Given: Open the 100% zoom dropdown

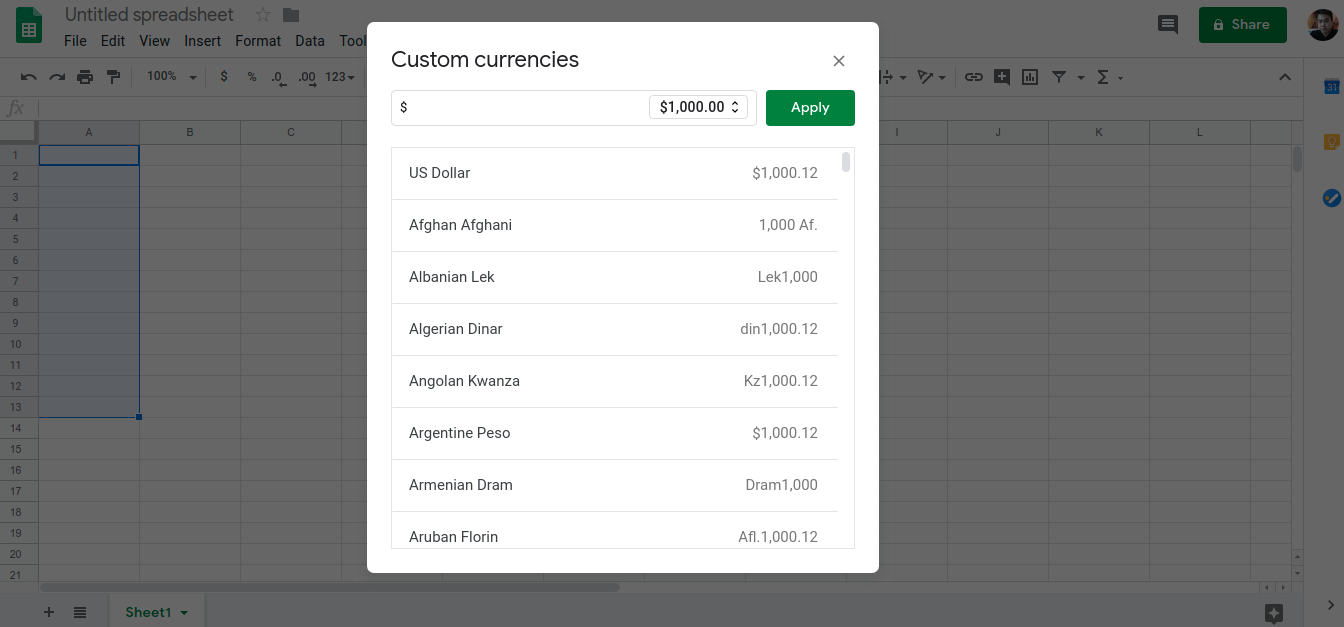Looking at the screenshot, I should tap(168, 77).
